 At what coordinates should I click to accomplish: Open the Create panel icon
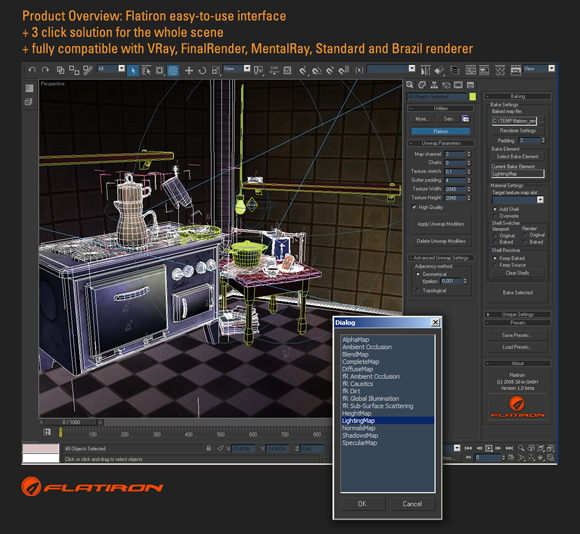coord(409,85)
